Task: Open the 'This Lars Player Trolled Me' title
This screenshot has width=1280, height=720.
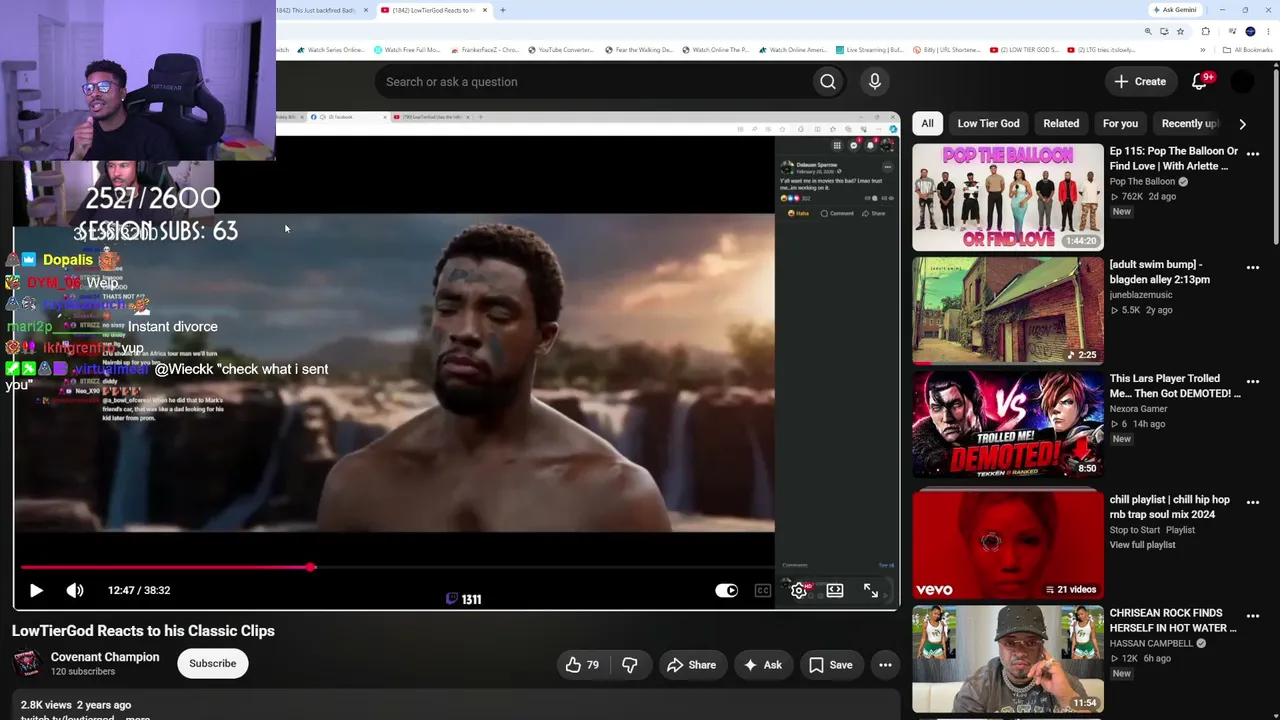Action: coord(1175,386)
